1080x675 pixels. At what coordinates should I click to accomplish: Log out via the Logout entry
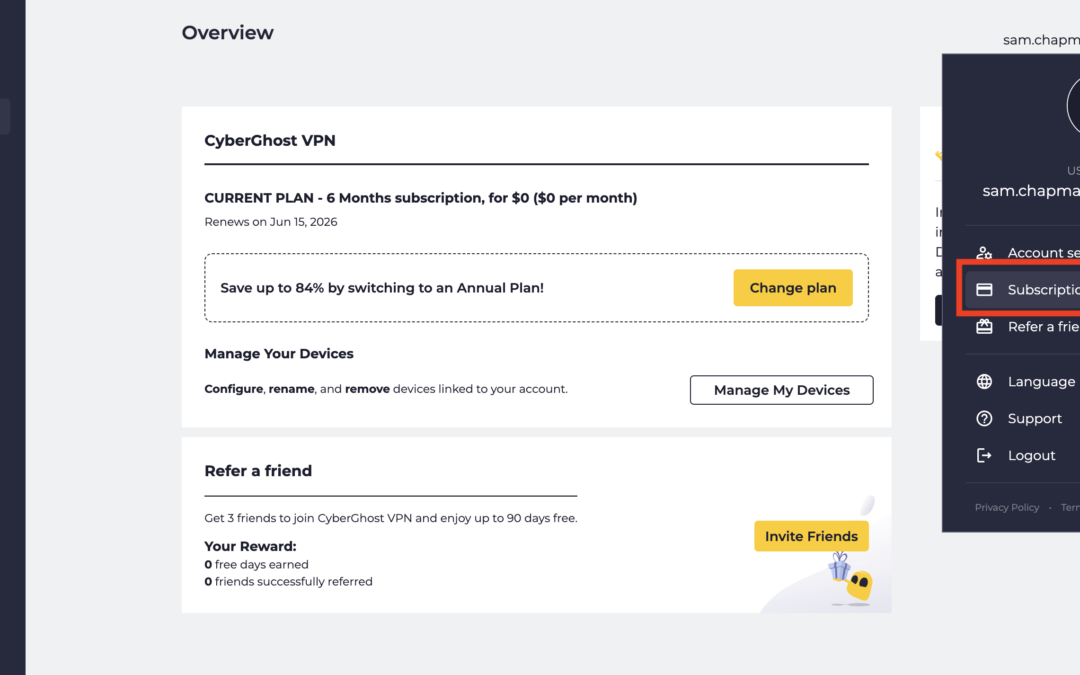pos(1031,456)
